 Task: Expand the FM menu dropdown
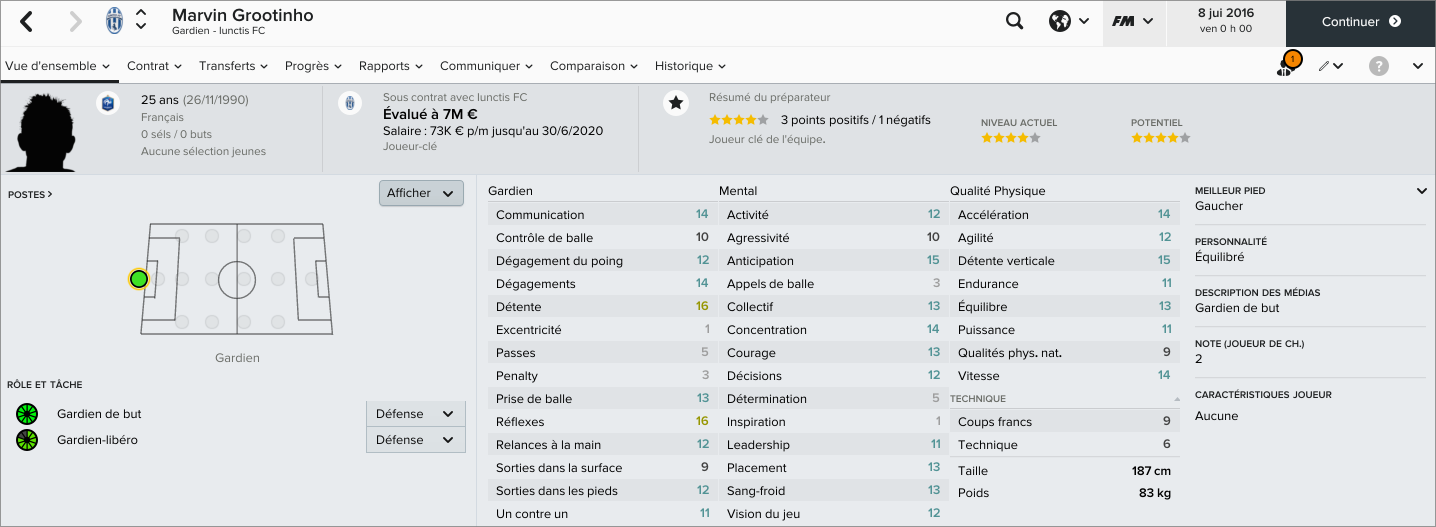[1133, 21]
